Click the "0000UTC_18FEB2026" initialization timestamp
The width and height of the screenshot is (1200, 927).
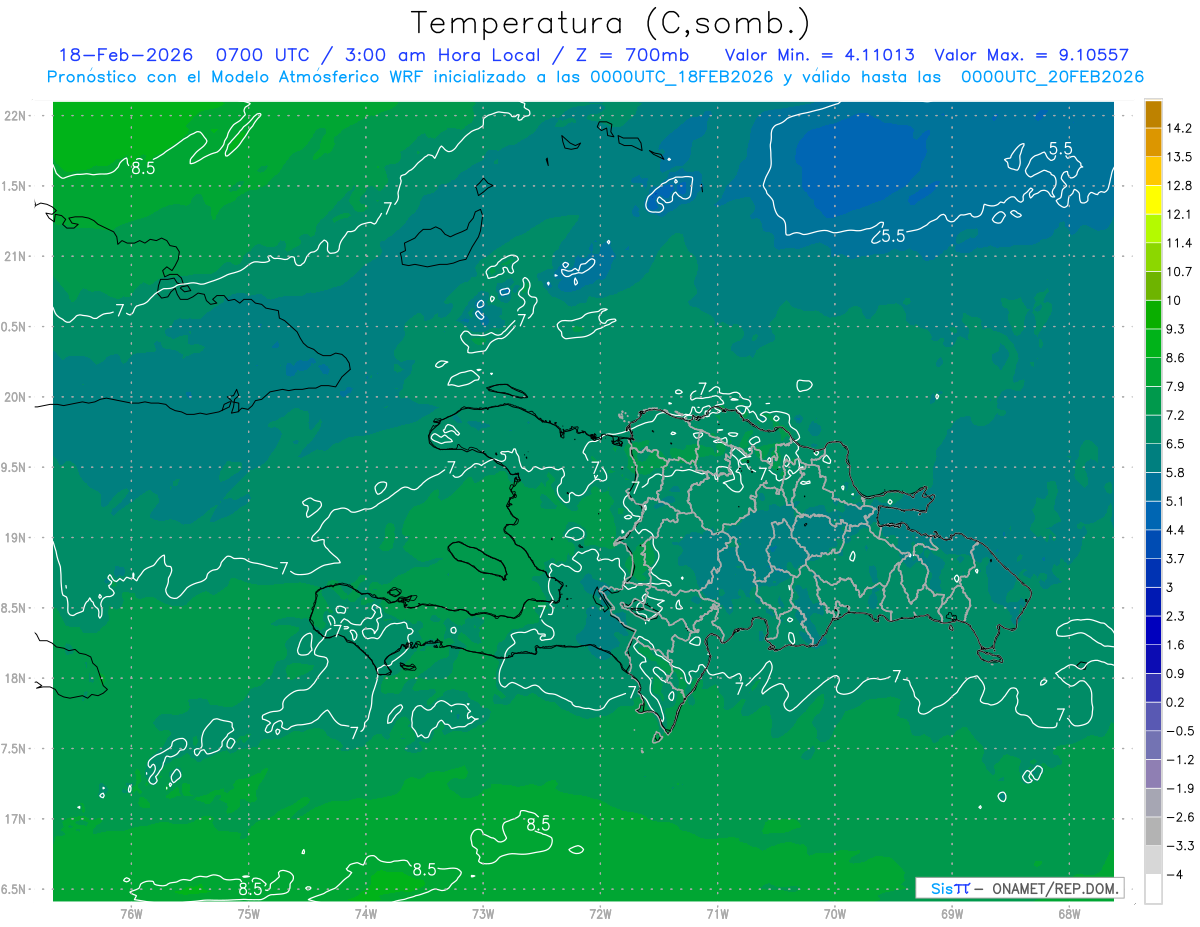pos(682,77)
